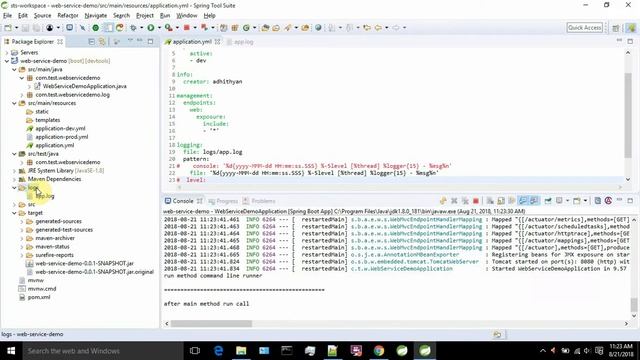Open Edge browser from the taskbar
Screen dimensions: 640x360
tap(218, 351)
